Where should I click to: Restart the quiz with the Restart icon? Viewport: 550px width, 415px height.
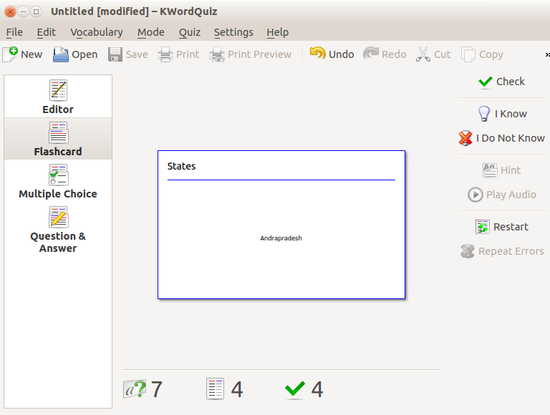(482, 227)
